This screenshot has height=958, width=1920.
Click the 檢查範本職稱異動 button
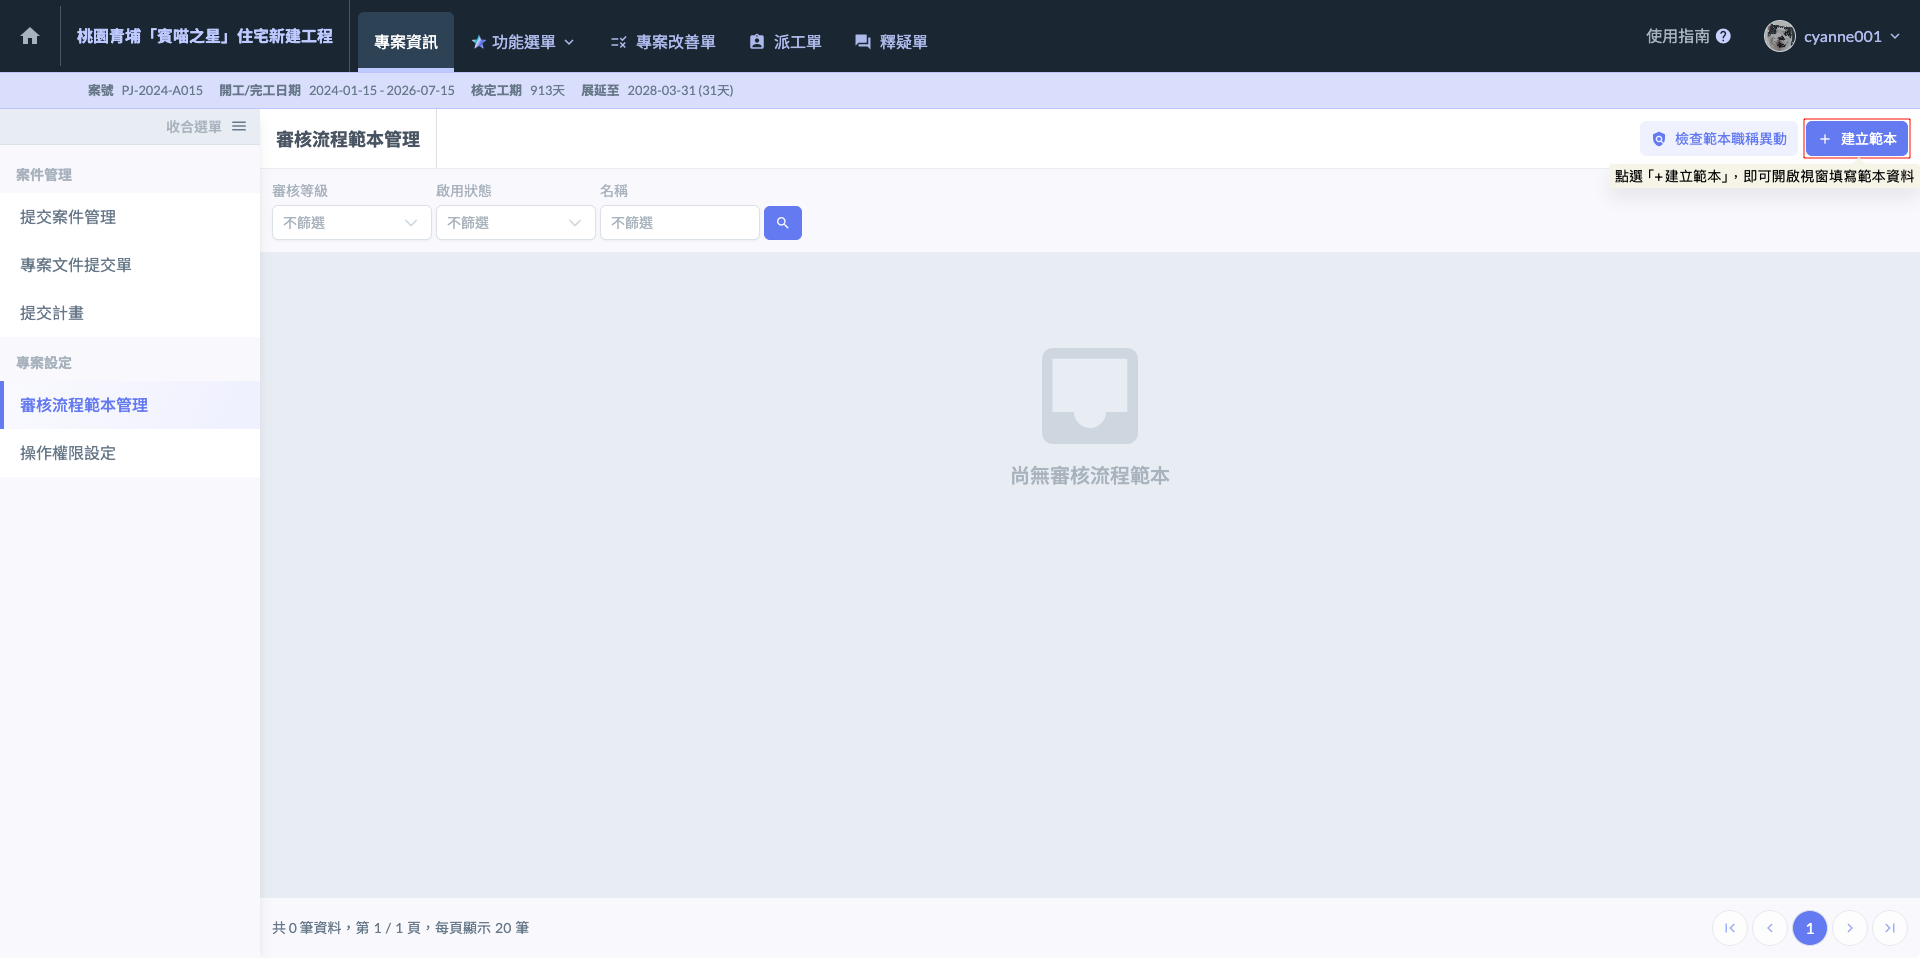pos(1719,139)
